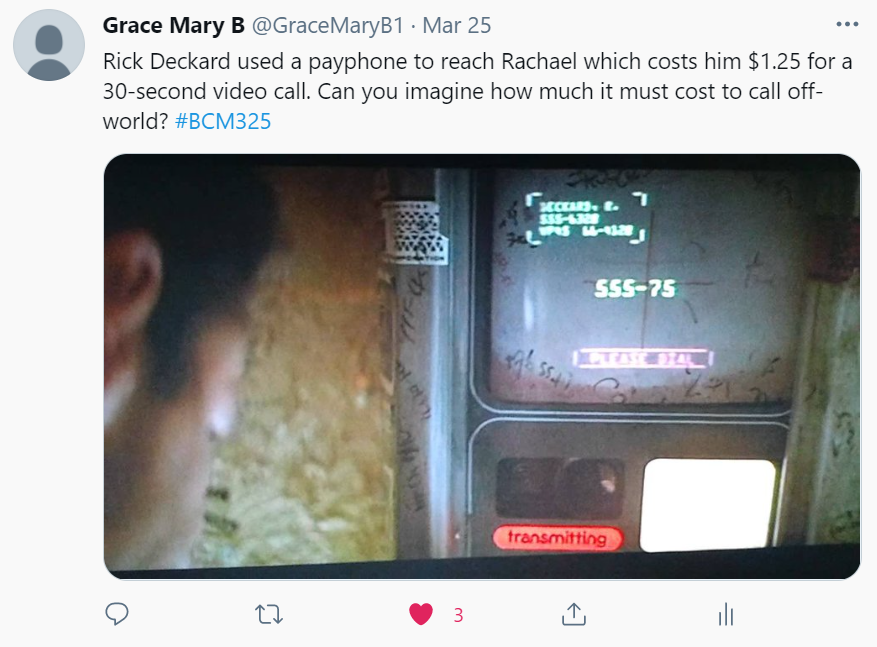Click the Mar 25 timestamp
Image resolution: width=877 pixels, height=647 pixels.
pyautogui.click(x=456, y=25)
